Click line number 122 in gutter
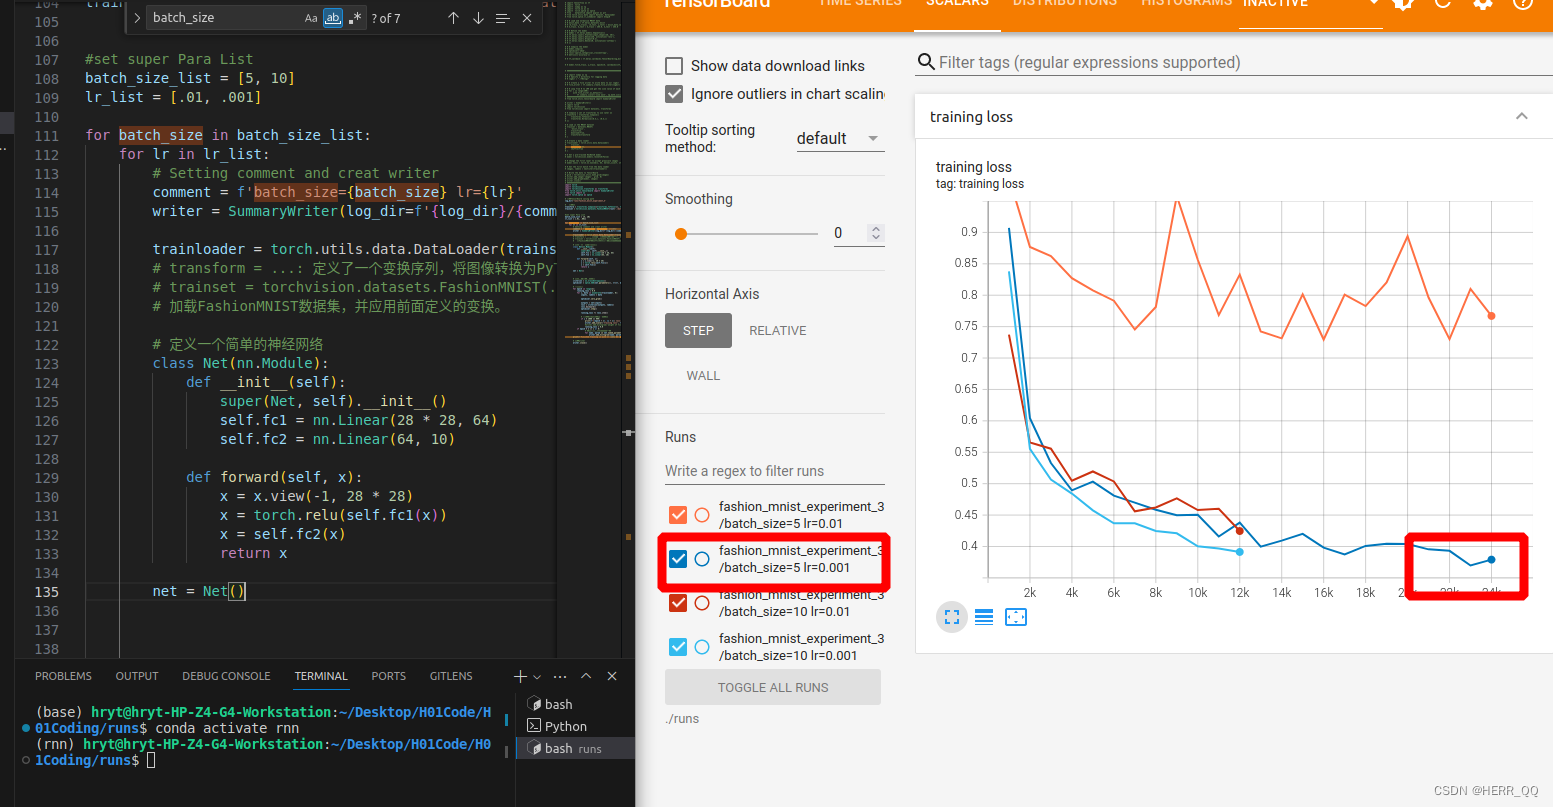Viewport: 1553px width, 807px height. pyautogui.click(x=47, y=345)
